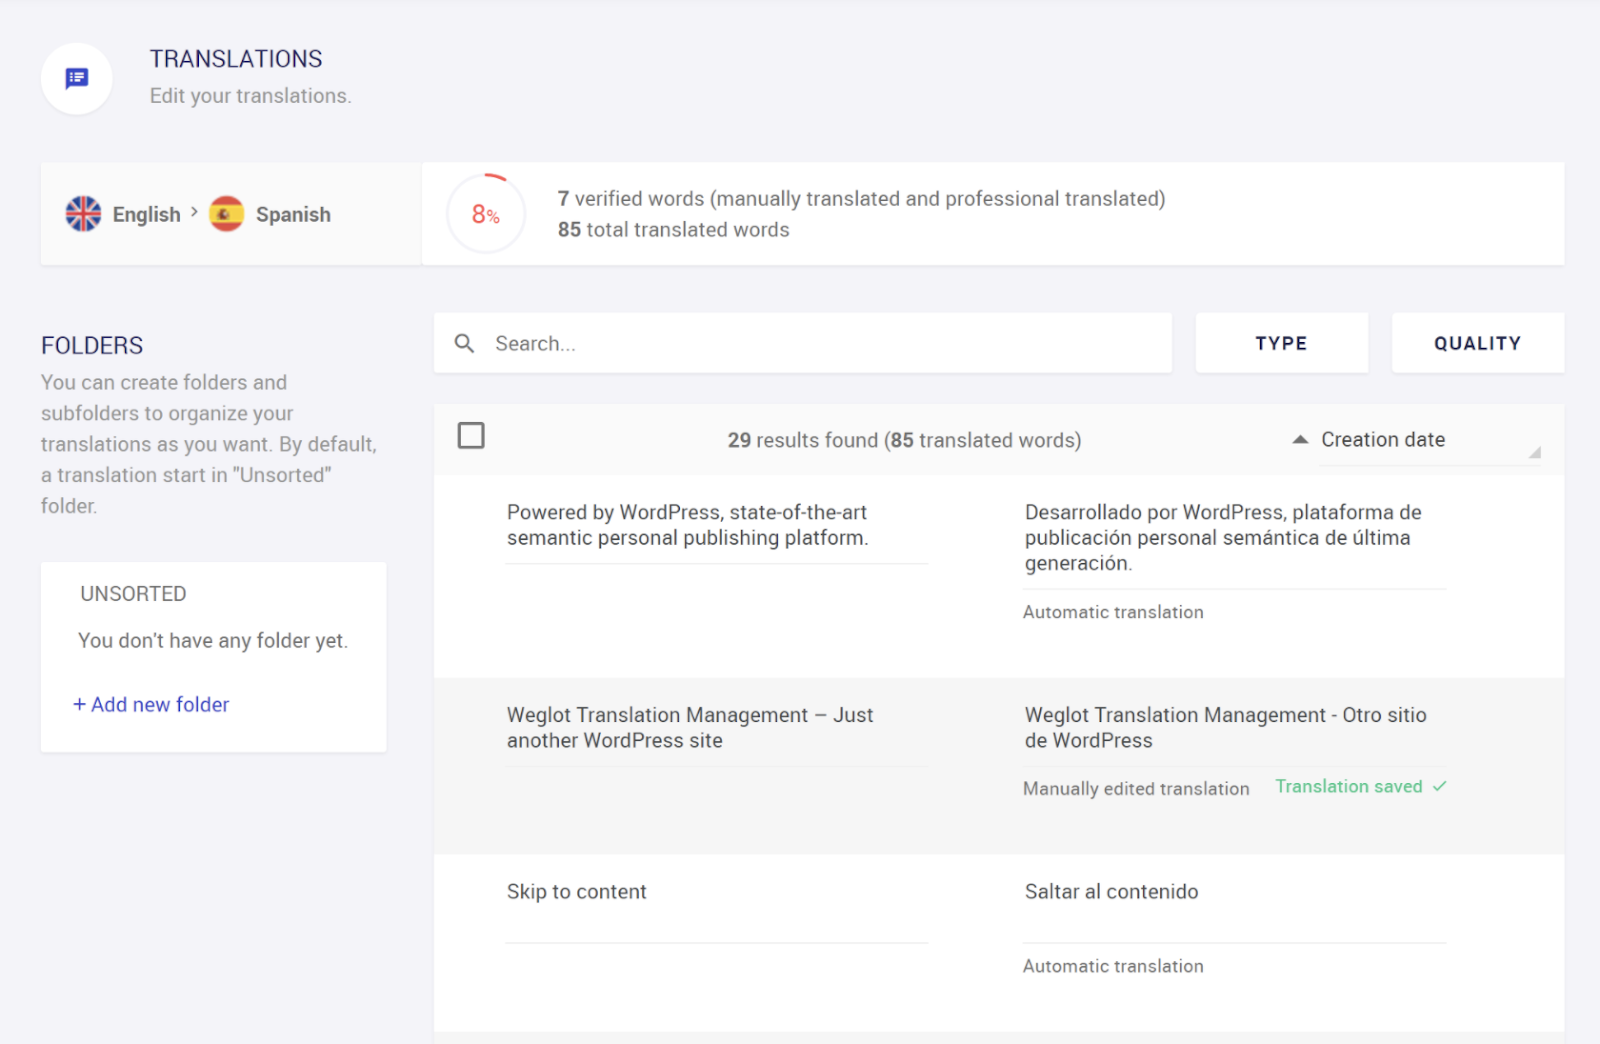Click the Spanish flag icon
The width and height of the screenshot is (1600, 1044).
(x=227, y=214)
